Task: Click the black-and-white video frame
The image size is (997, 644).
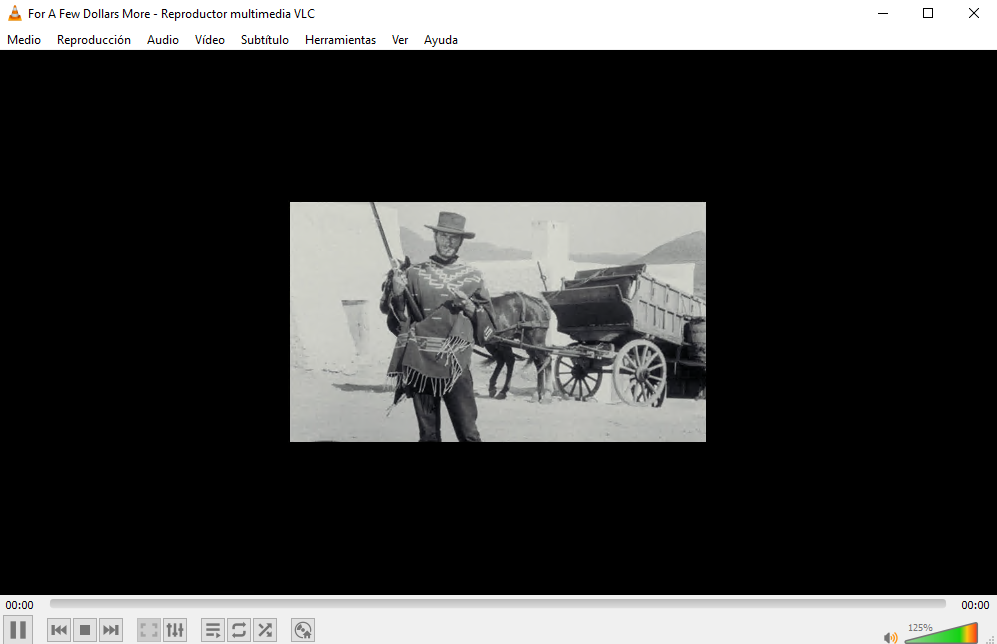Action: tap(498, 322)
